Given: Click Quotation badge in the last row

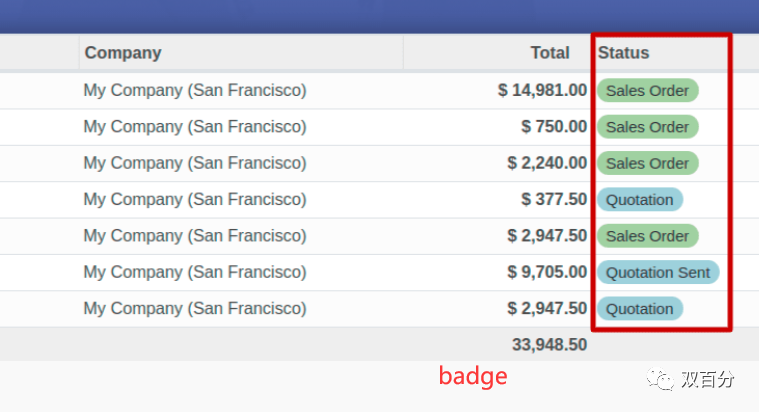Looking at the screenshot, I should click(639, 308).
